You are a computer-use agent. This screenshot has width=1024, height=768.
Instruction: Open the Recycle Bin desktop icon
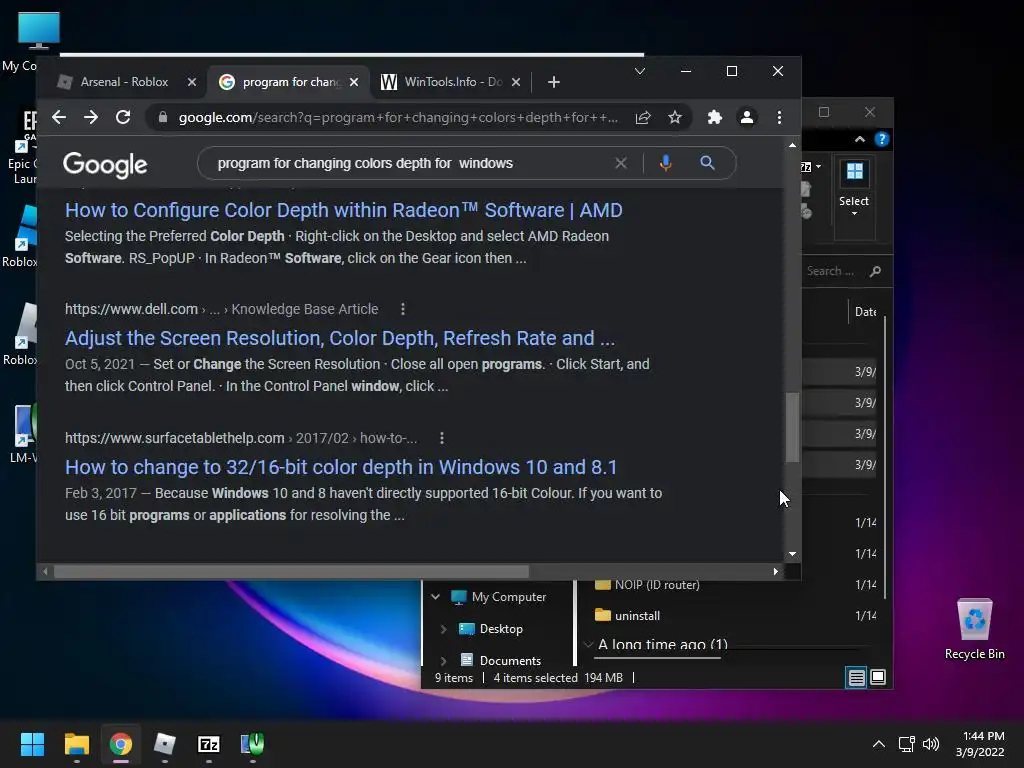[974, 629]
